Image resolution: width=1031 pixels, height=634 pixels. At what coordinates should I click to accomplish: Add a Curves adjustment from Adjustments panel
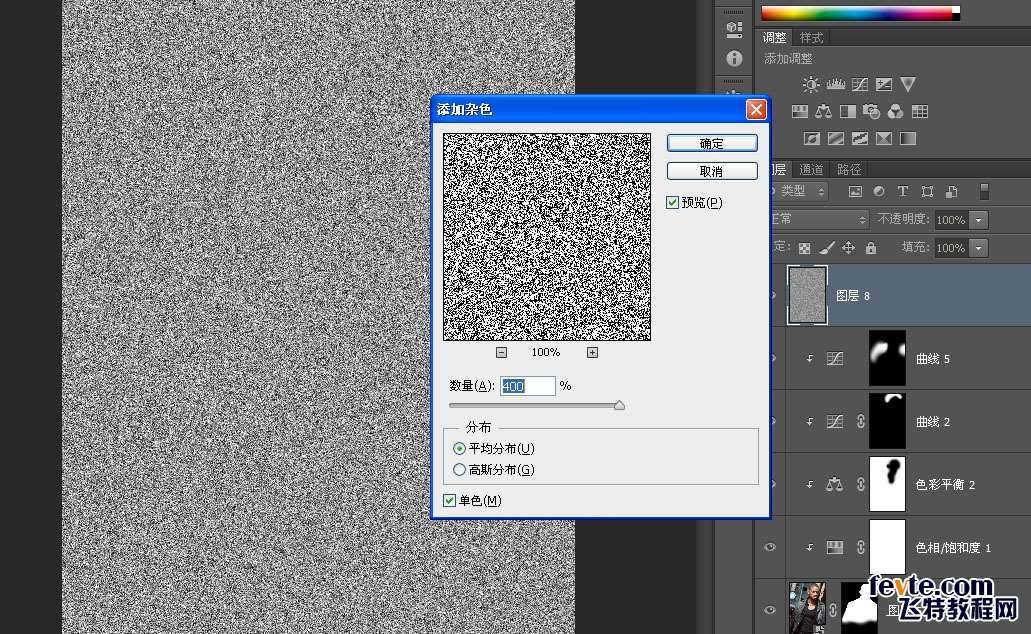coord(859,84)
